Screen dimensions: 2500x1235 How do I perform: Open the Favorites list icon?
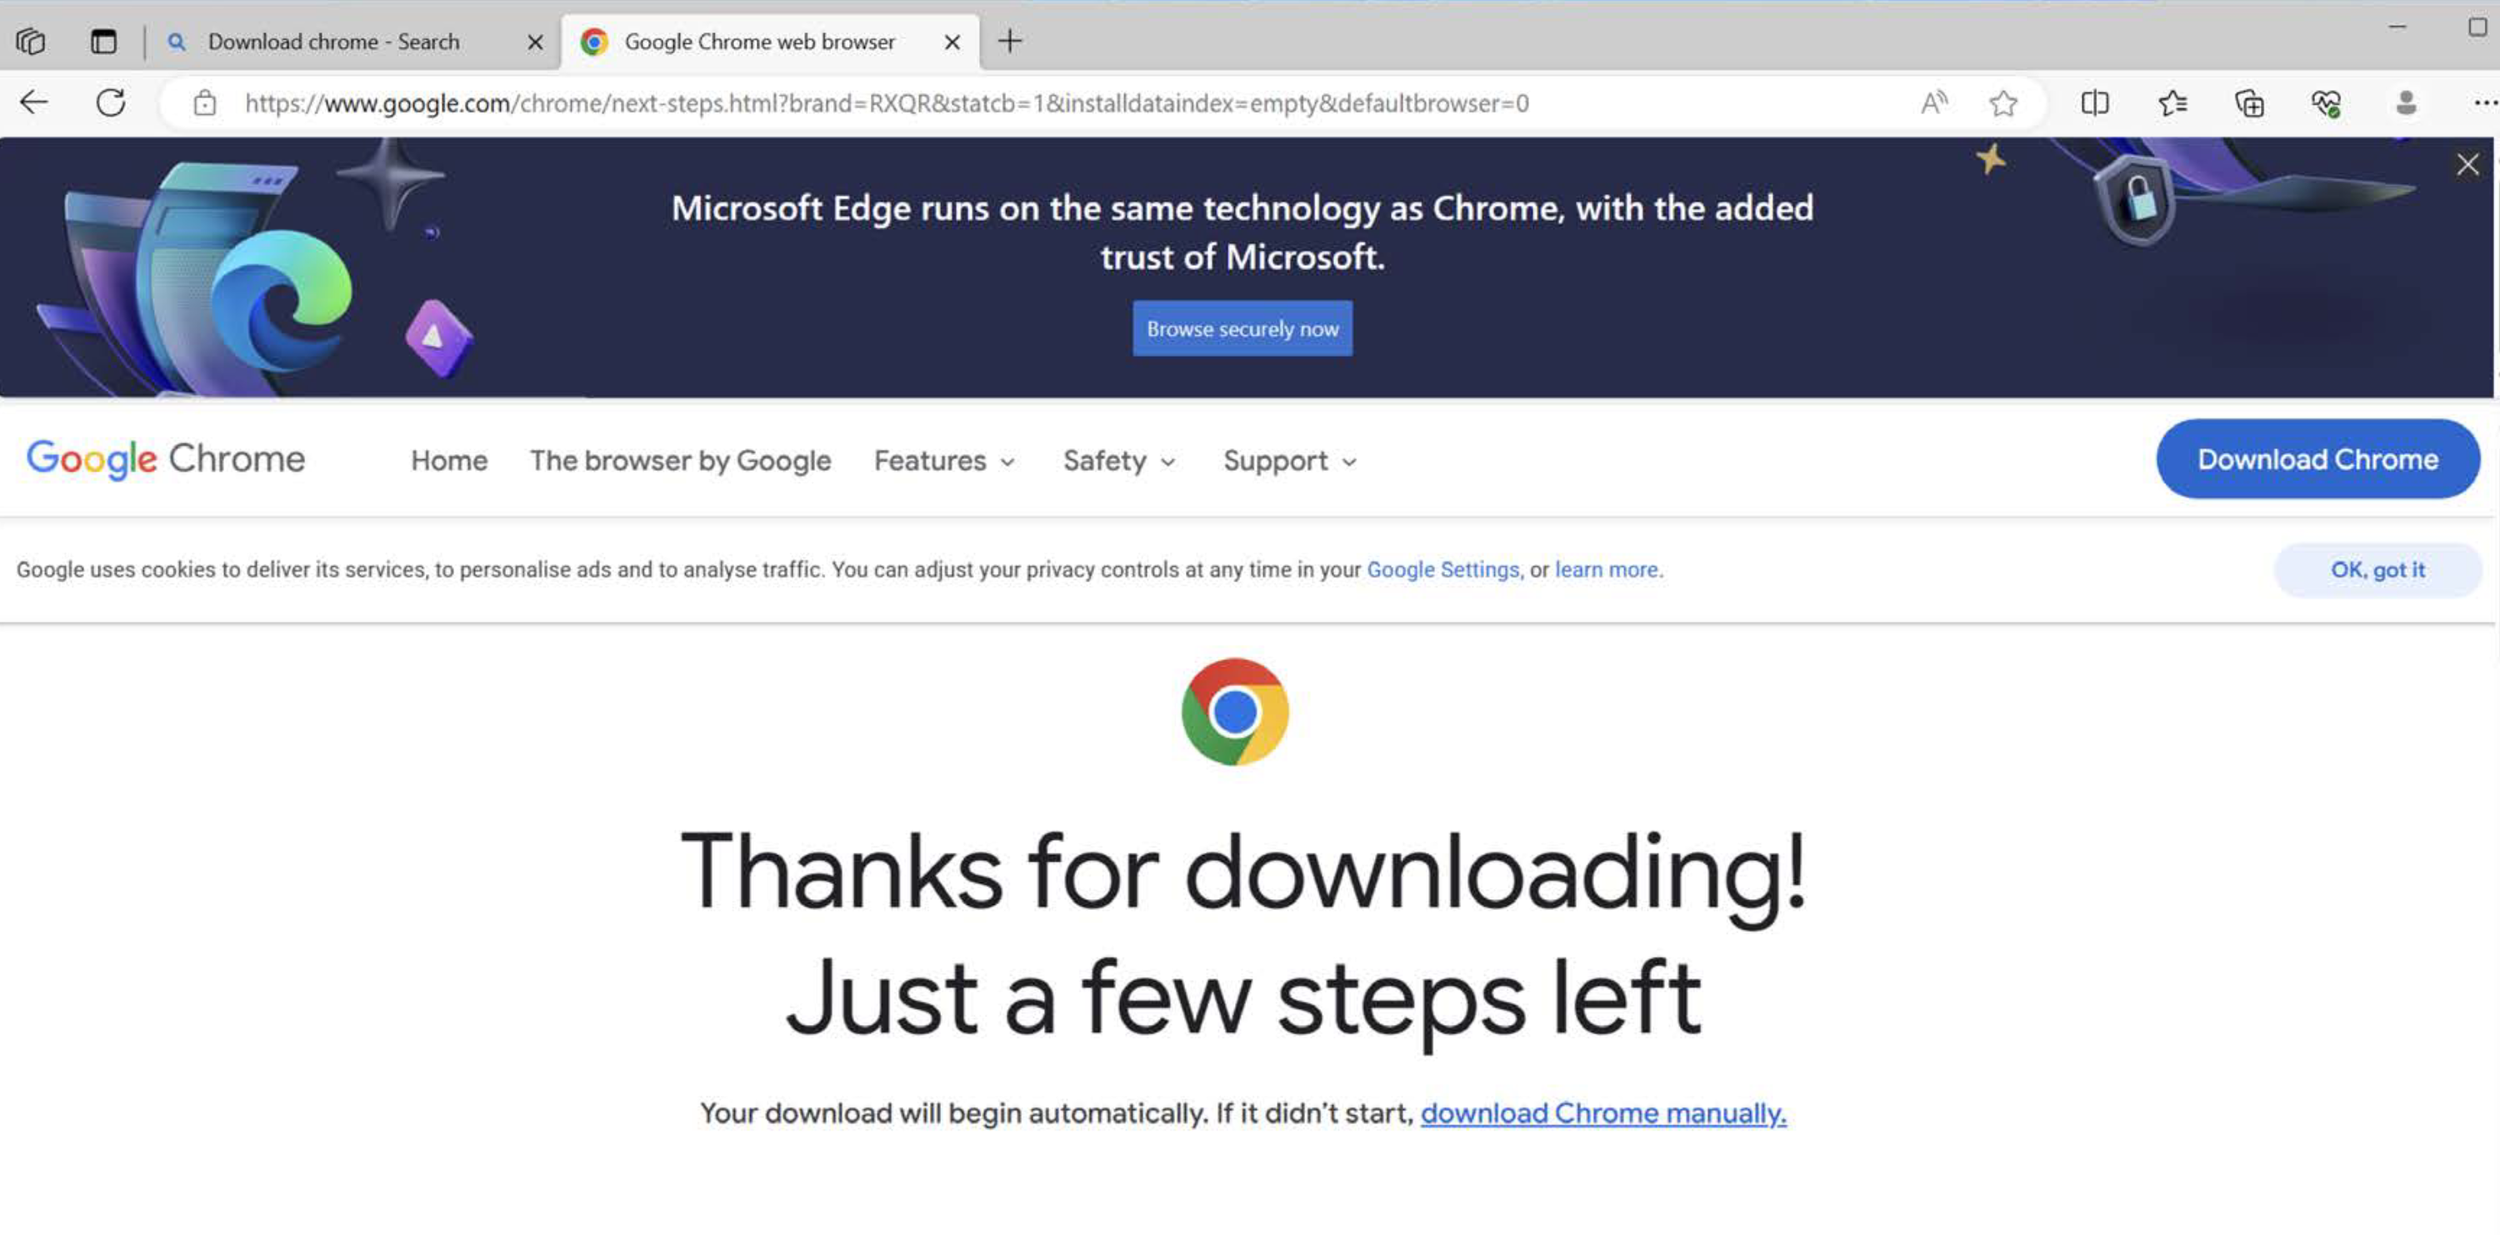click(2172, 103)
